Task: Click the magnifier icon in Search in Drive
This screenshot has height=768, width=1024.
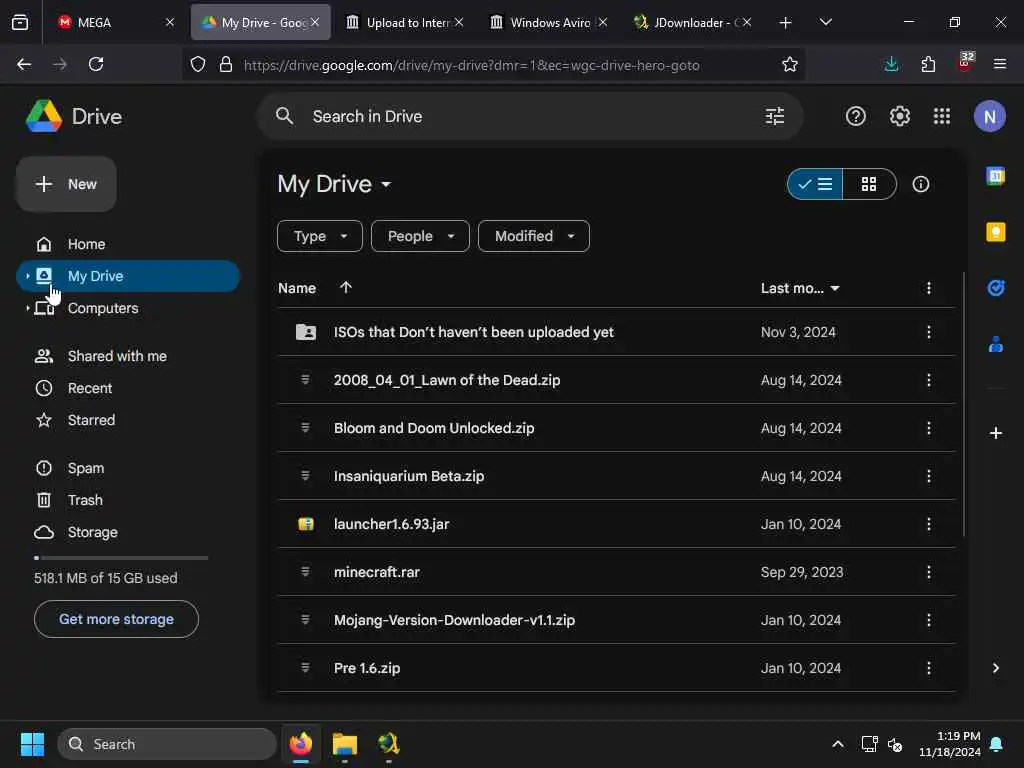Action: click(284, 116)
